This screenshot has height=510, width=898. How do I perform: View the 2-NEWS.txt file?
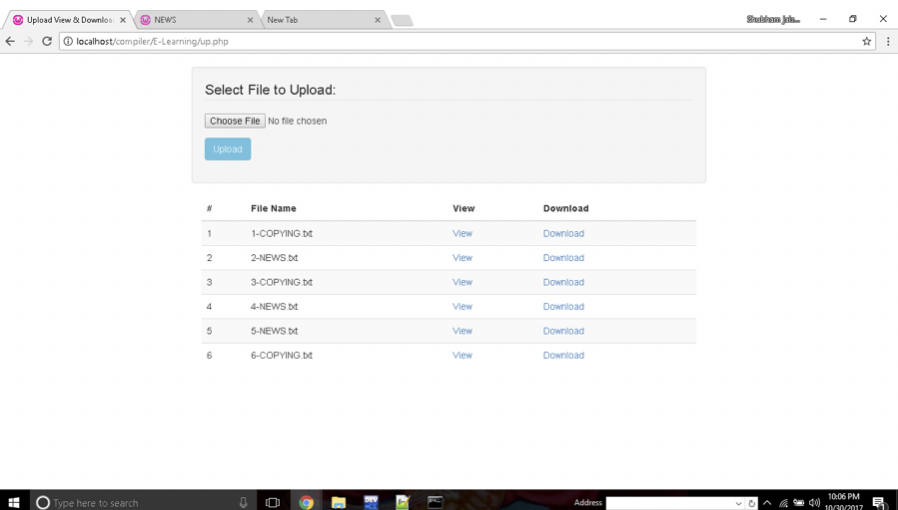[462, 258]
